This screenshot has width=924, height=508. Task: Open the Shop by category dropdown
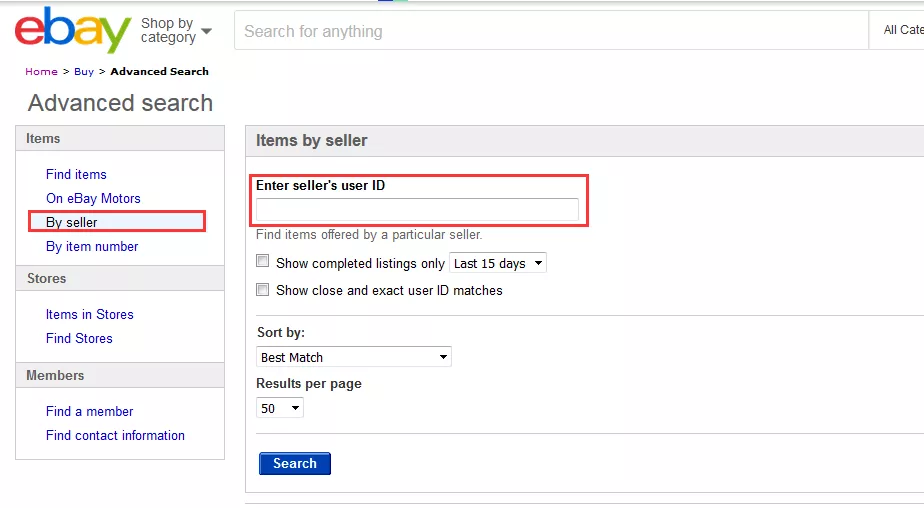coord(176,31)
